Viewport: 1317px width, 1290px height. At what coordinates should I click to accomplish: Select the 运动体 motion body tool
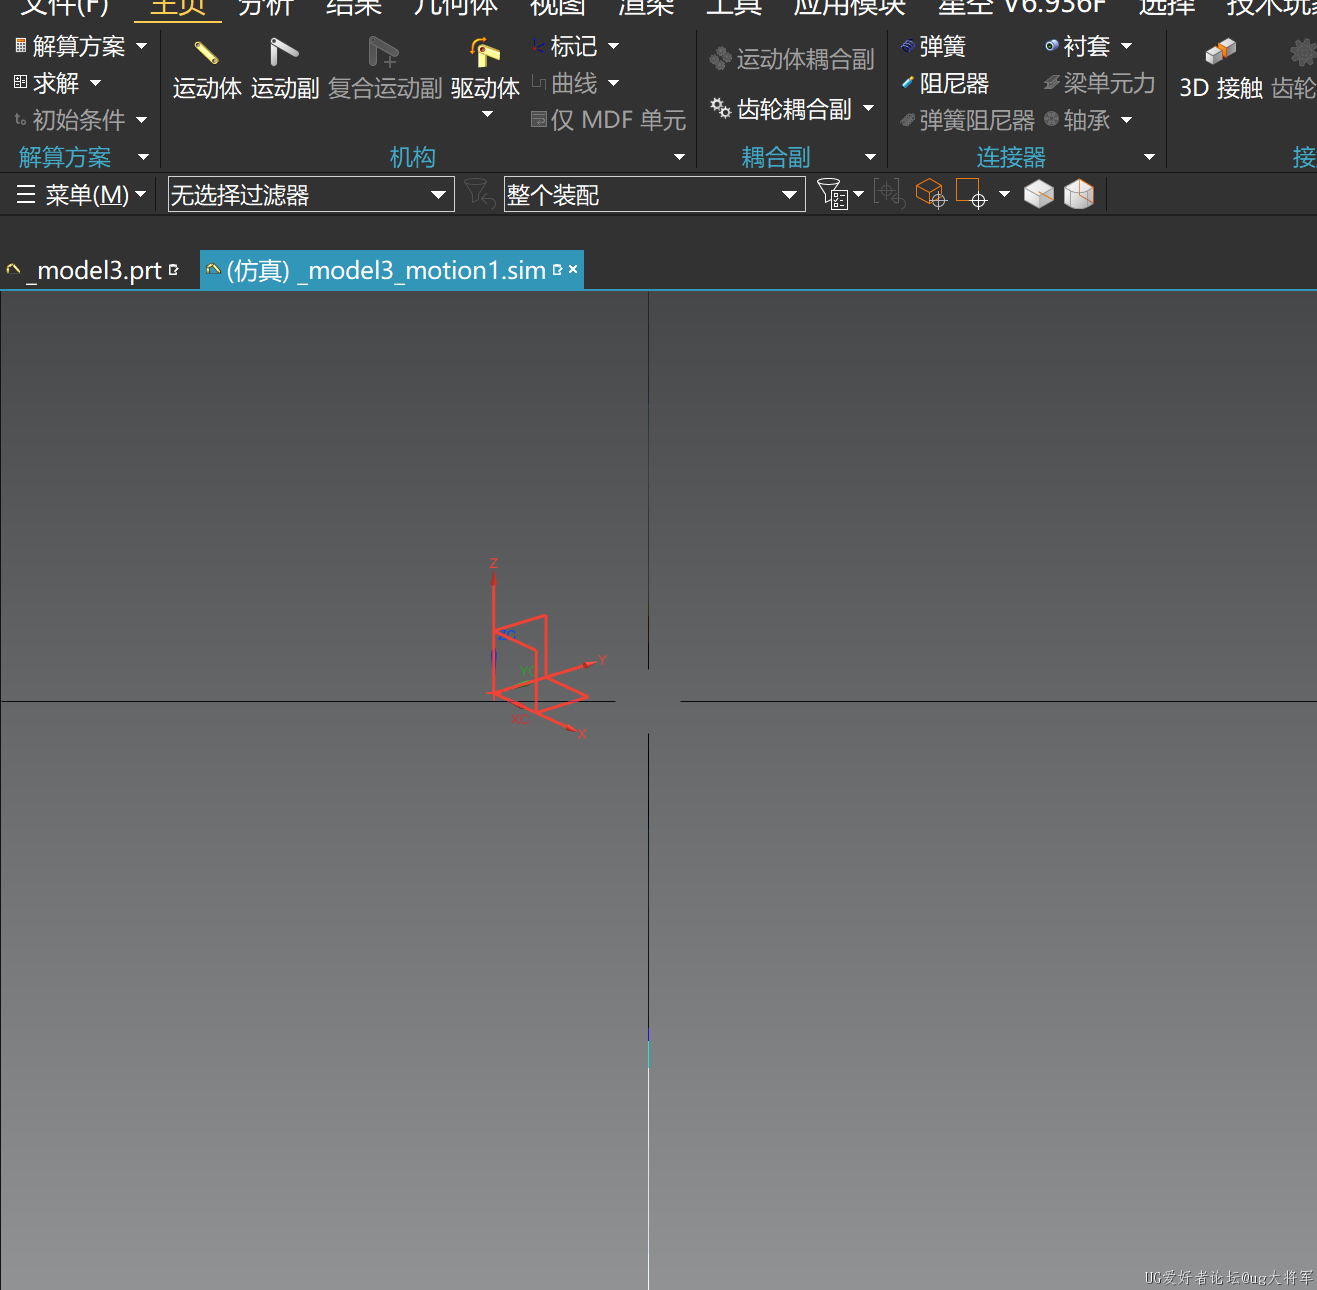(x=207, y=68)
